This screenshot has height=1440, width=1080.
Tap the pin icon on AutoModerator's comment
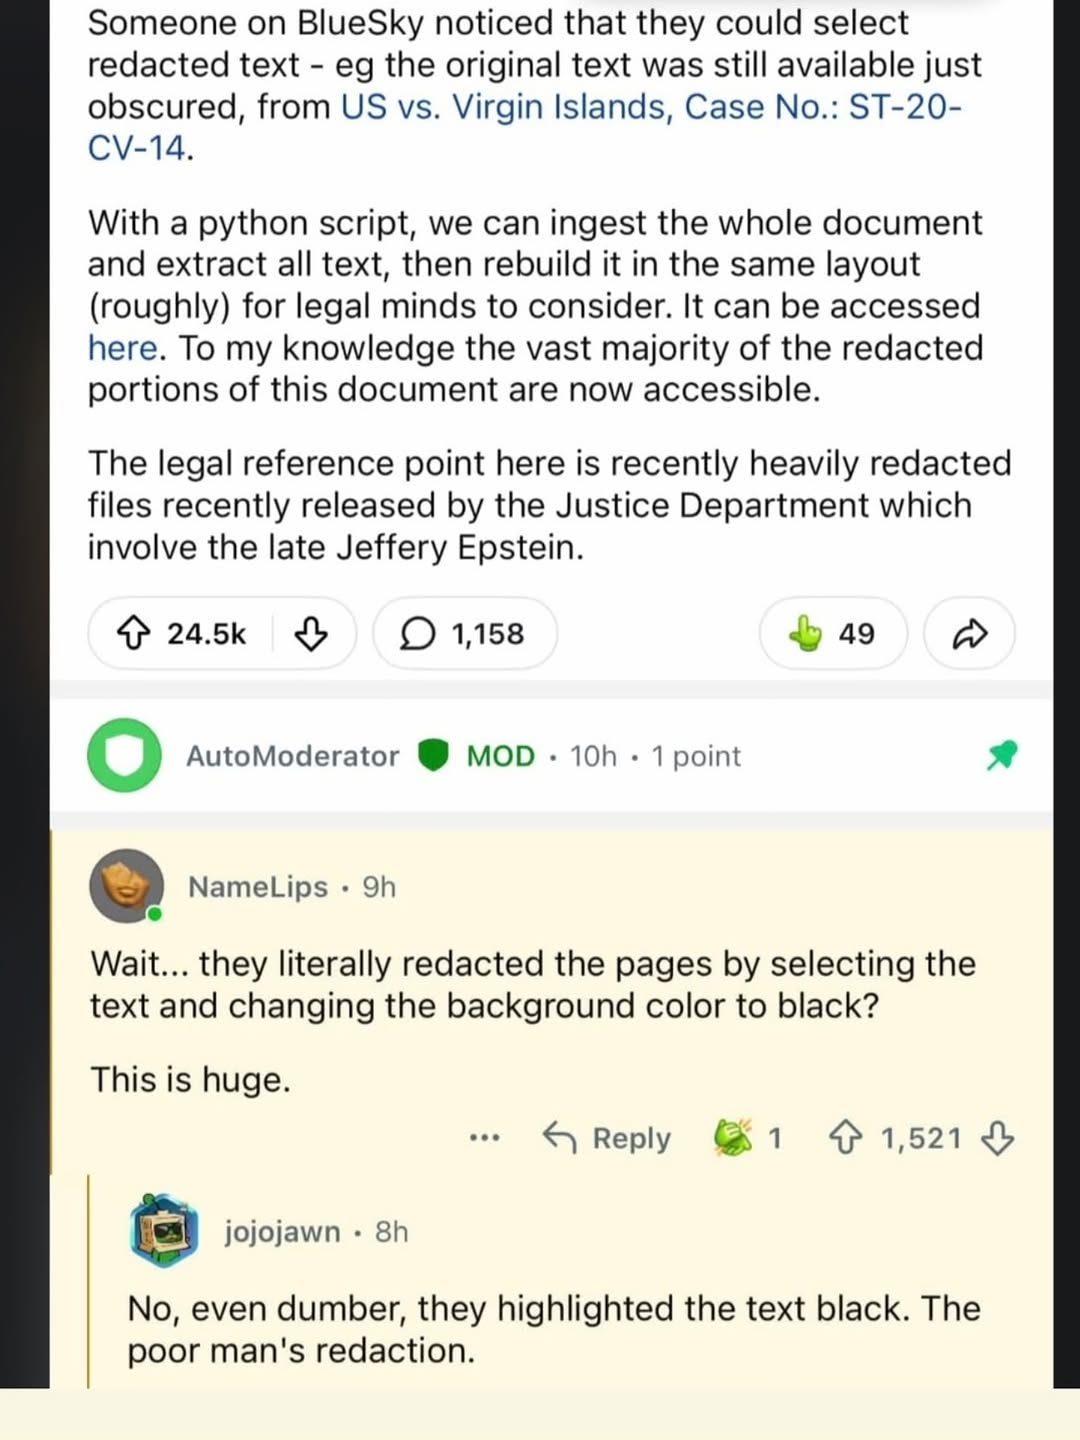pyautogui.click(x=1004, y=755)
